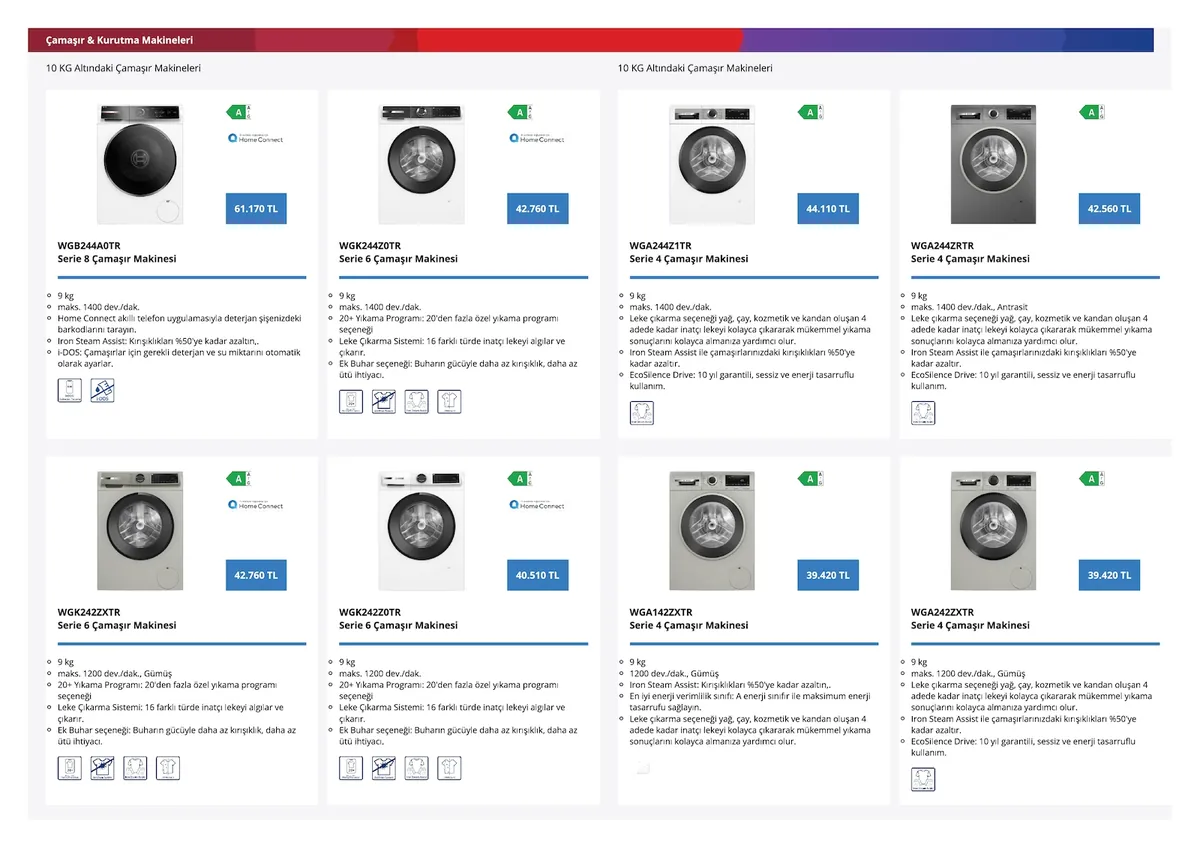Image resolution: width=1200 pixels, height=848 pixels.
Task: Open the WGK242Z0TR washing machine image
Action: (x=422, y=531)
